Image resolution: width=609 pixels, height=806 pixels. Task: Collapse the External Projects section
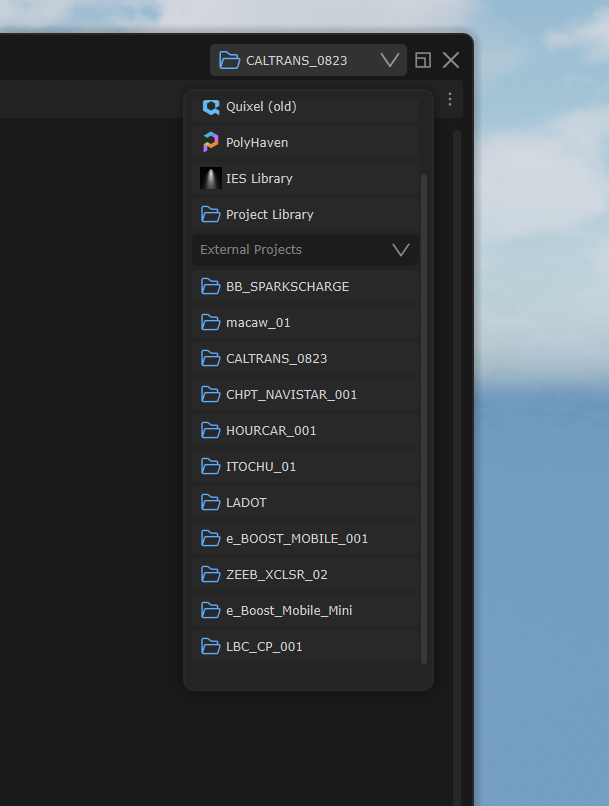point(305,250)
